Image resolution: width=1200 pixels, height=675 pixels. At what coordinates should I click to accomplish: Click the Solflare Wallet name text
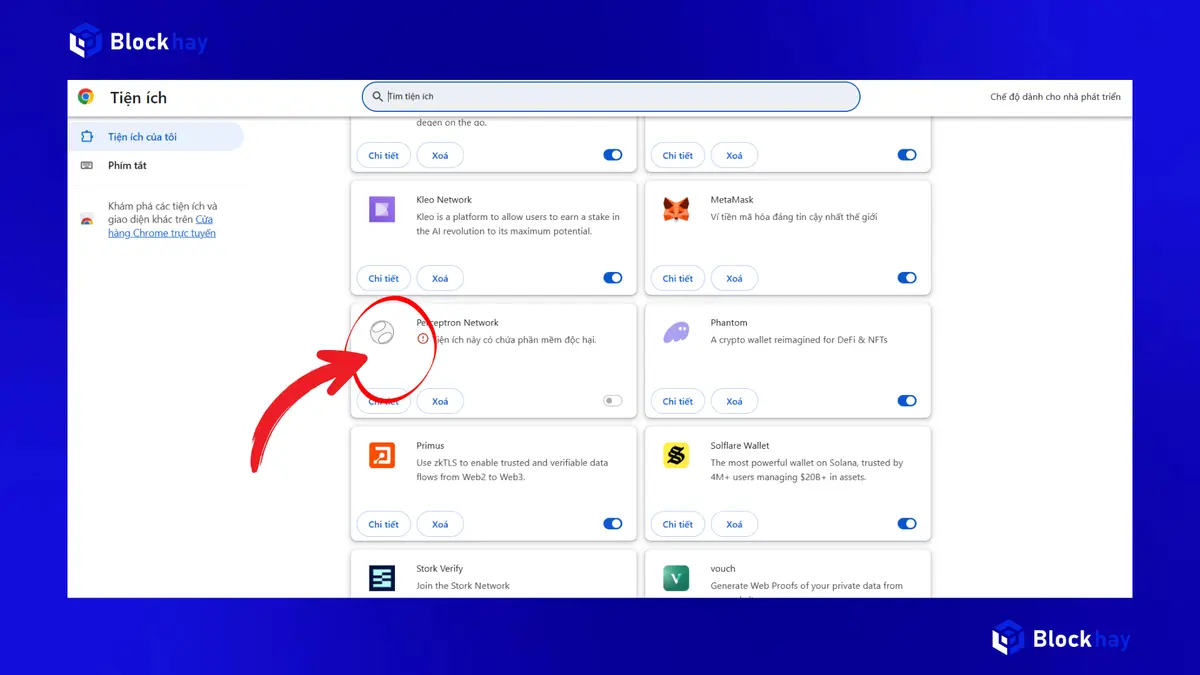[740, 446]
